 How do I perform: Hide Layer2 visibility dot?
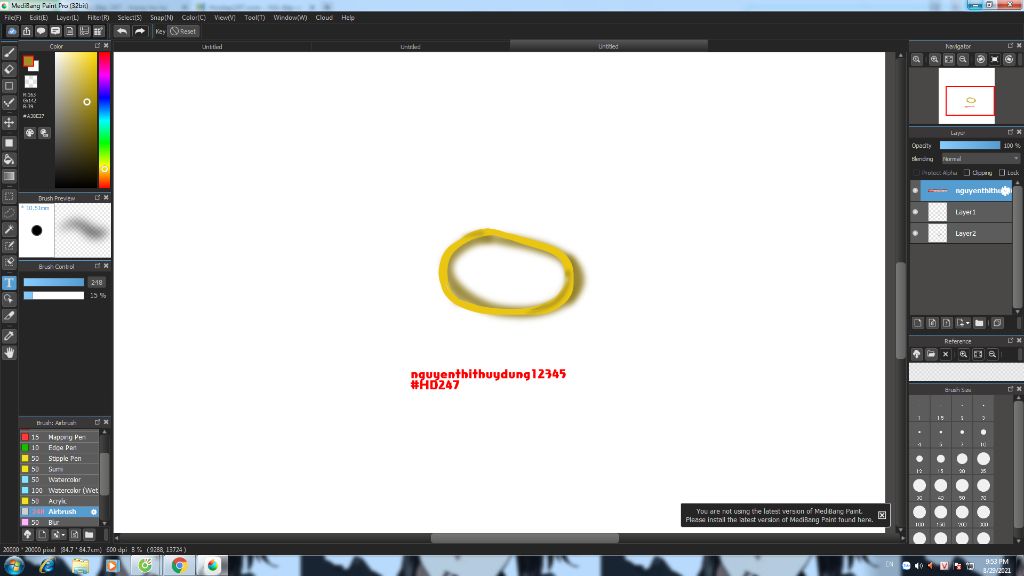[x=915, y=233]
